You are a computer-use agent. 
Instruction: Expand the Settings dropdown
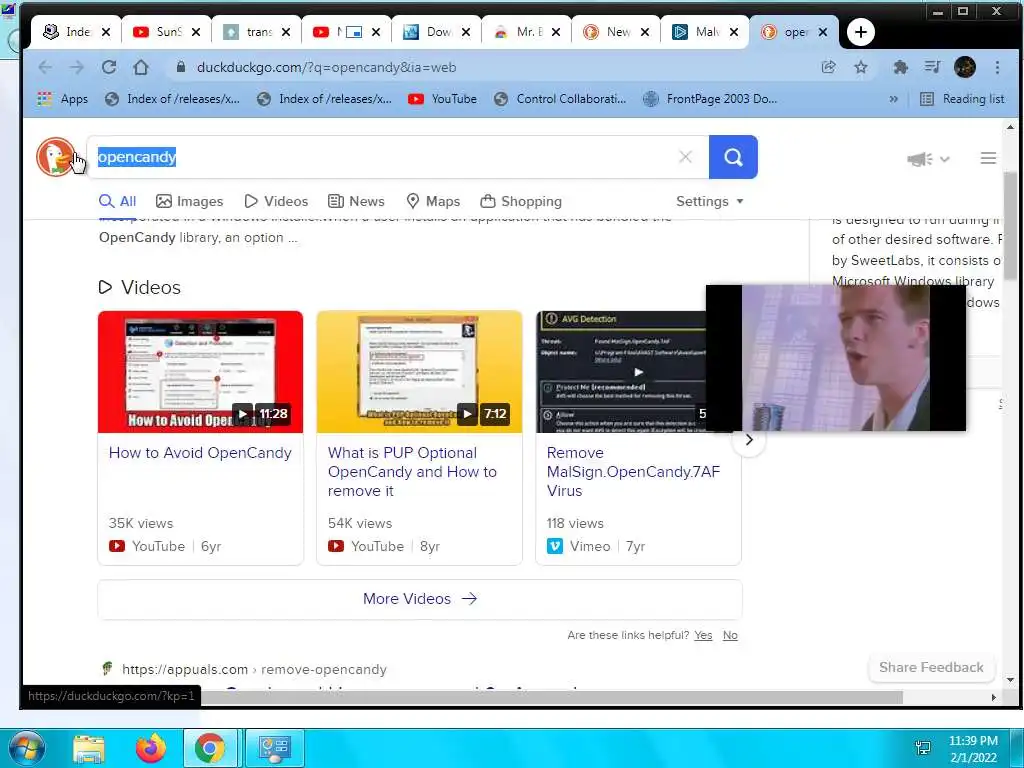[710, 201]
